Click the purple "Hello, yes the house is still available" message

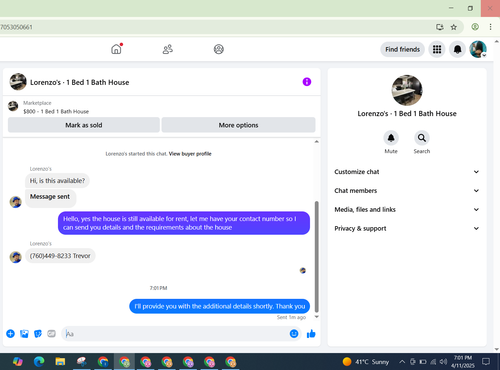[x=184, y=223]
